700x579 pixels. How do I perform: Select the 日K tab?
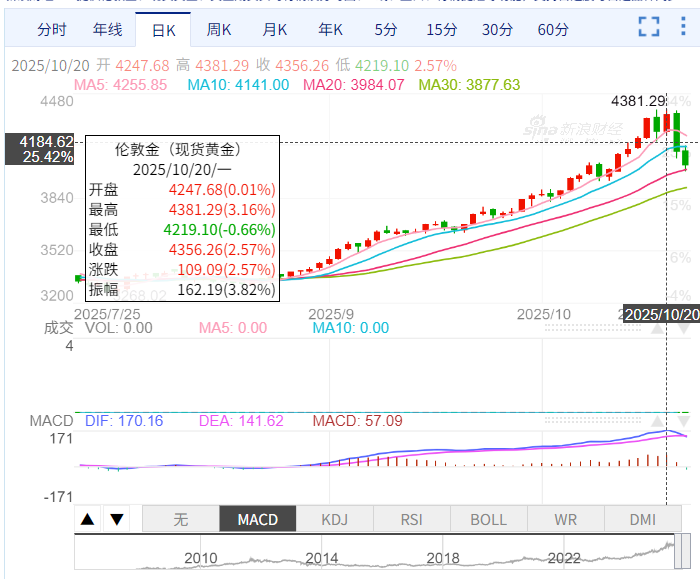(163, 30)
